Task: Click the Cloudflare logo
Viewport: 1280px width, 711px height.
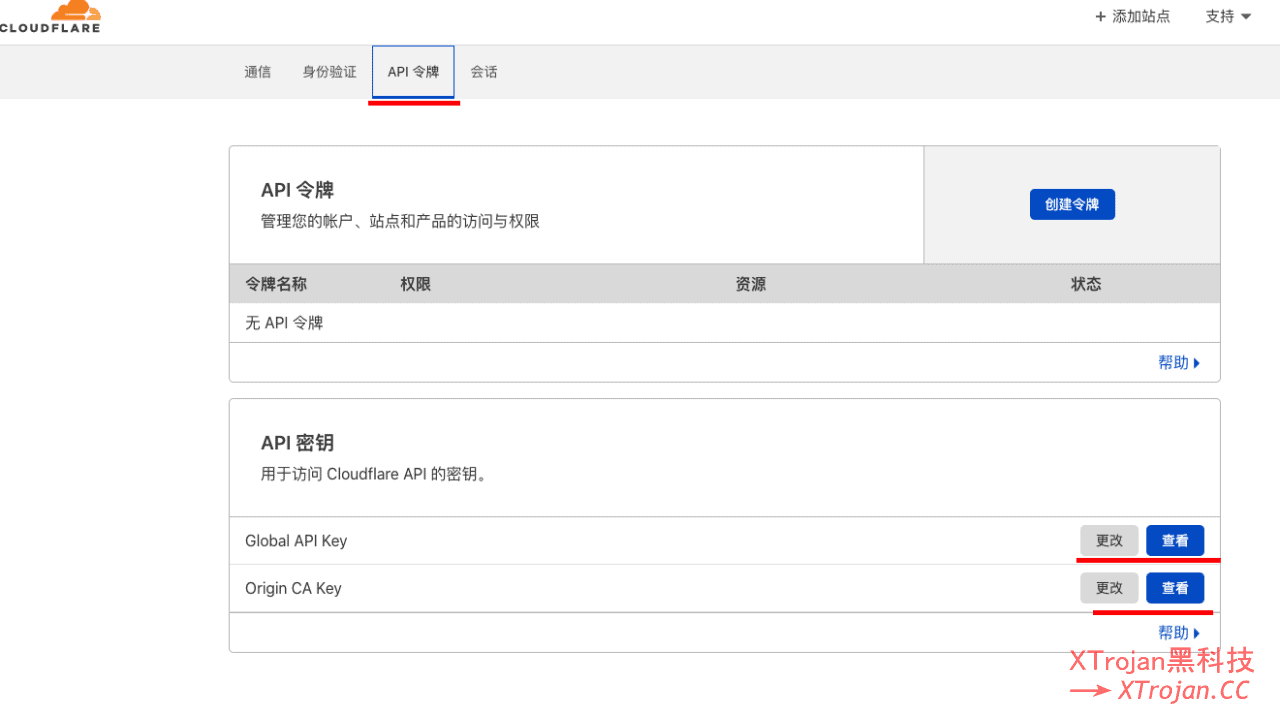Action: [x=50, y=17]
